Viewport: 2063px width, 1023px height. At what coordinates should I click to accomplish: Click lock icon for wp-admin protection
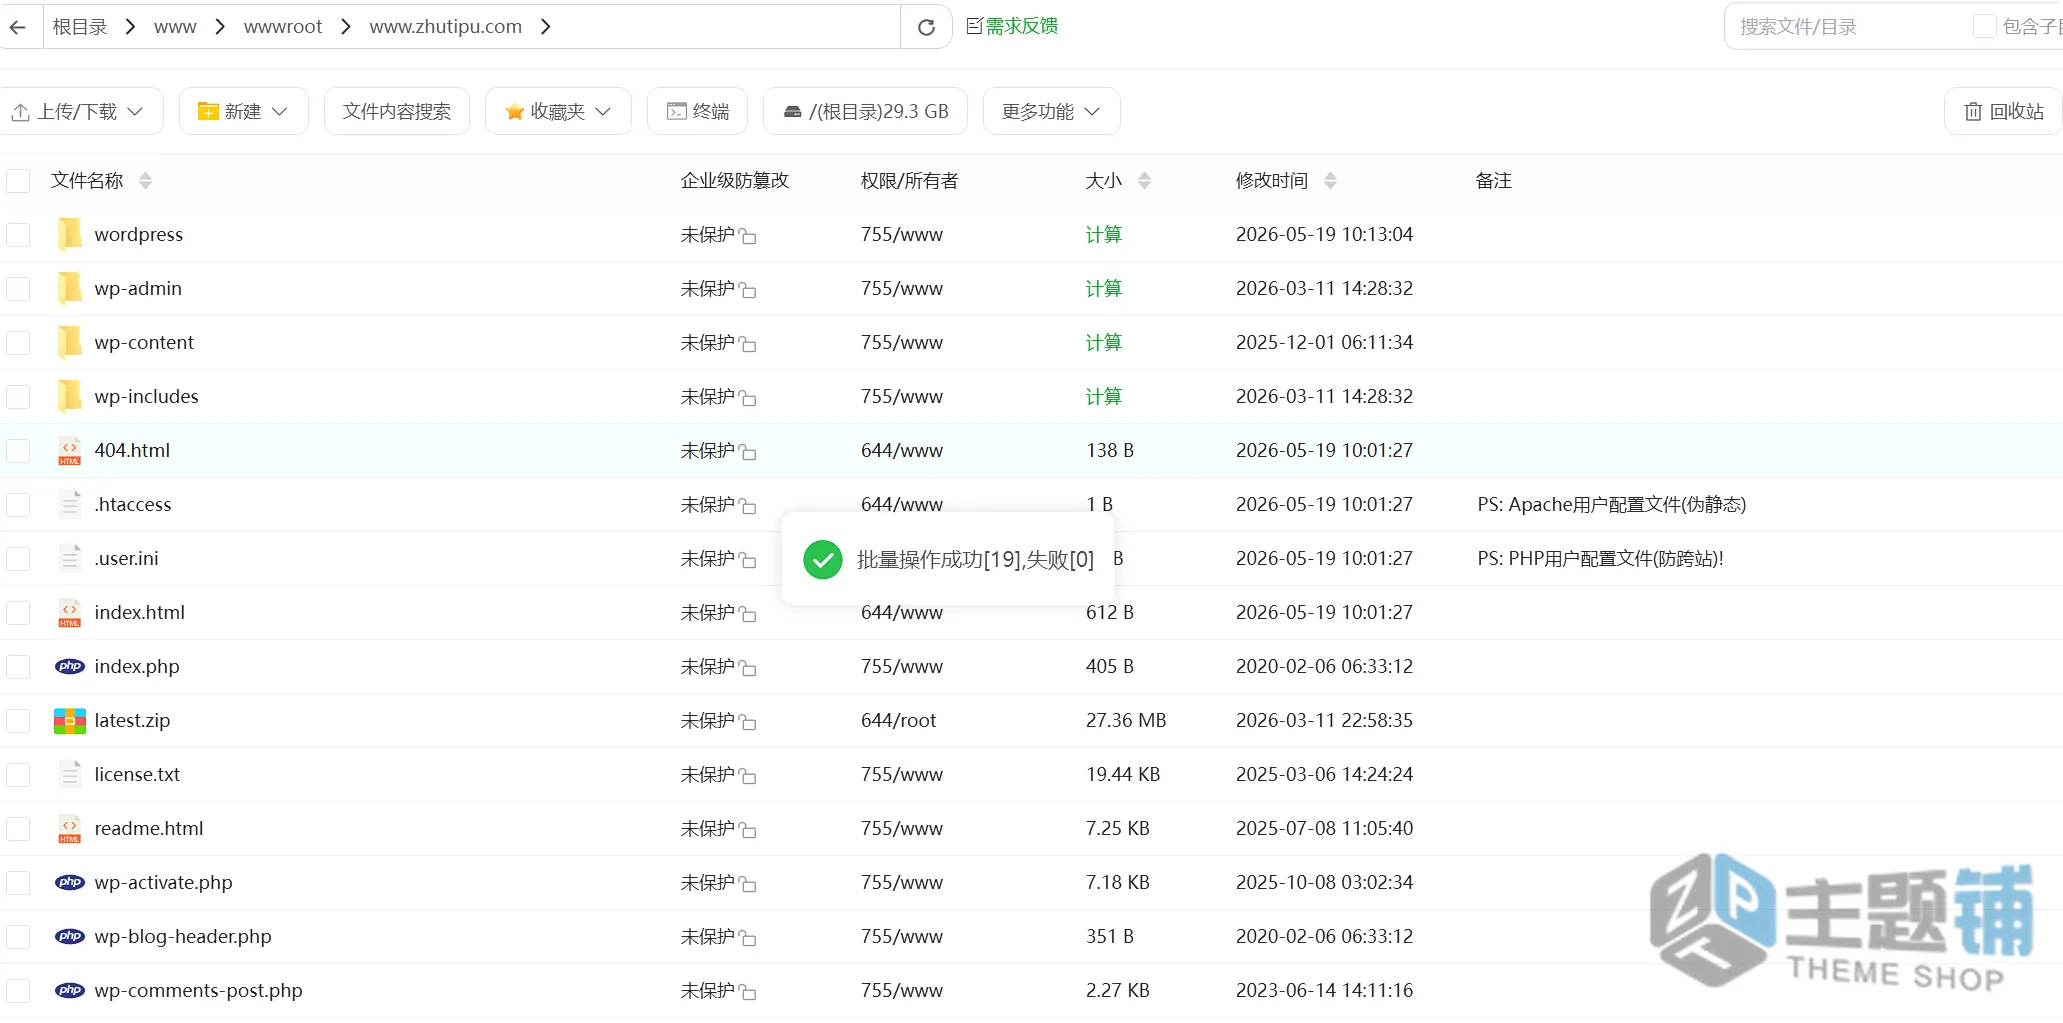click(x=747, y=290)
